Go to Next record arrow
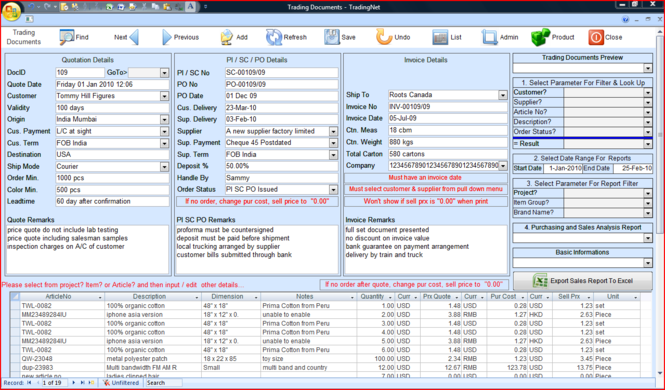The height and width of the screenshot is (390, 665). pos(126,37)
